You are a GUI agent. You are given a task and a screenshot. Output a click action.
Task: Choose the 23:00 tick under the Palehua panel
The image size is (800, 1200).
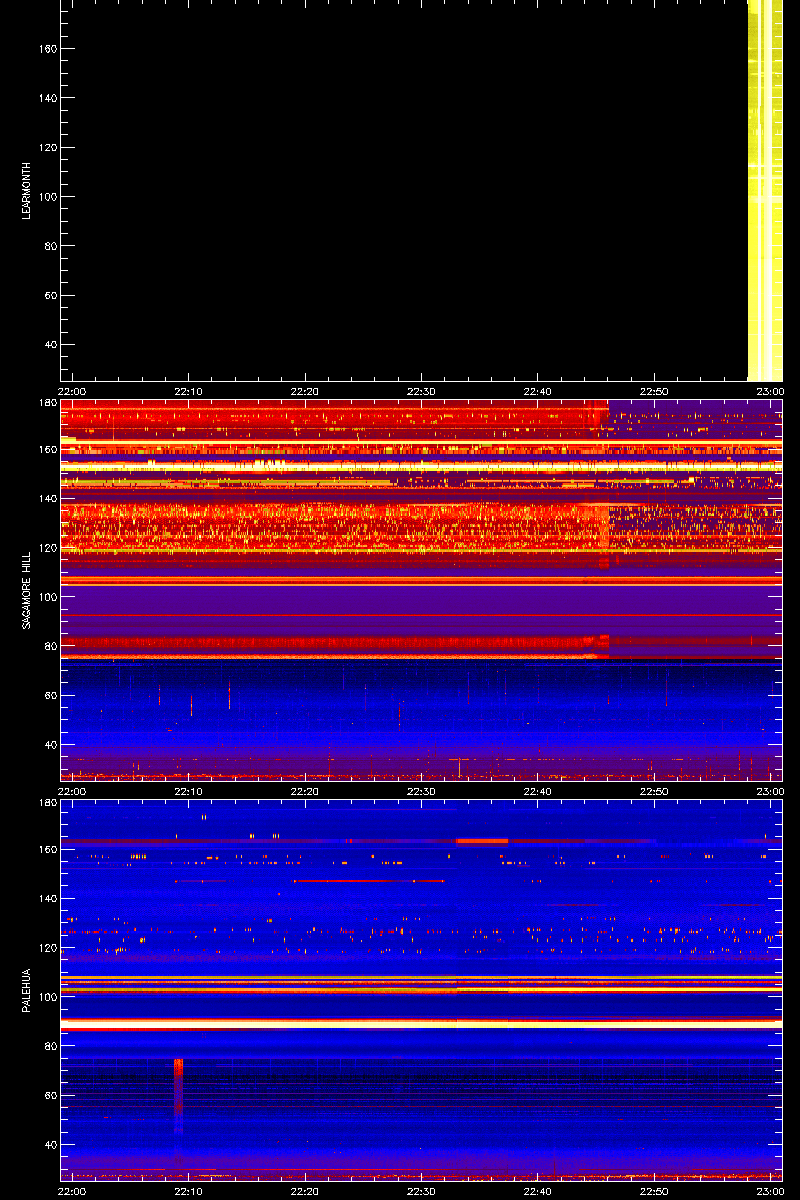(x=770, y=1191)
